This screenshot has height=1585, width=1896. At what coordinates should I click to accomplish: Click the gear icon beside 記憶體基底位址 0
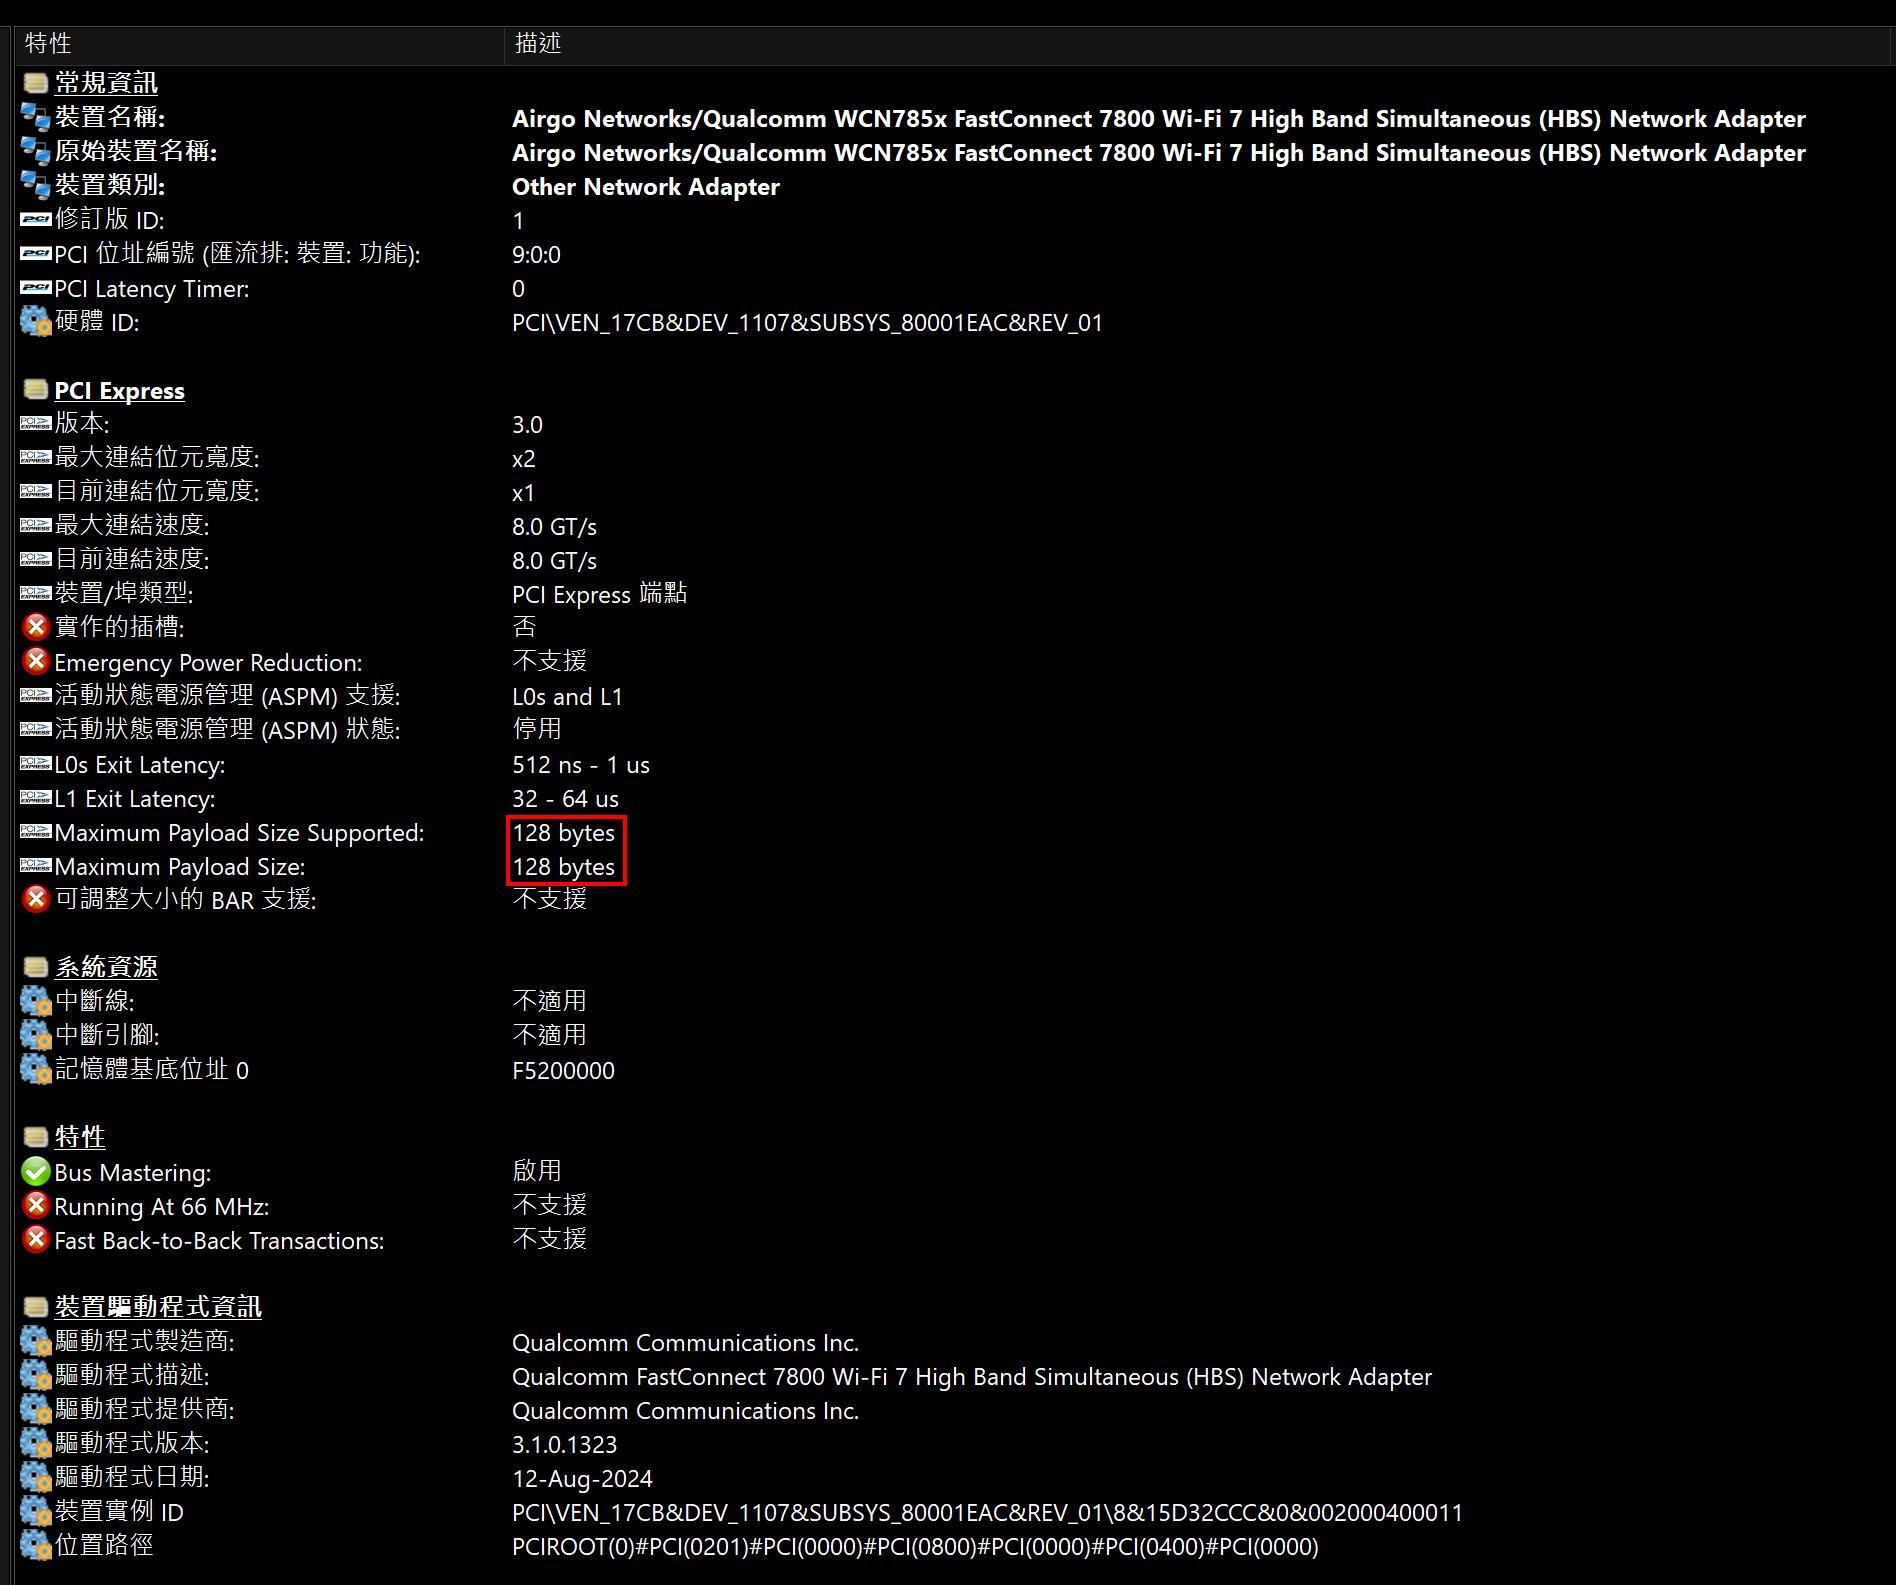(35, 1069)
